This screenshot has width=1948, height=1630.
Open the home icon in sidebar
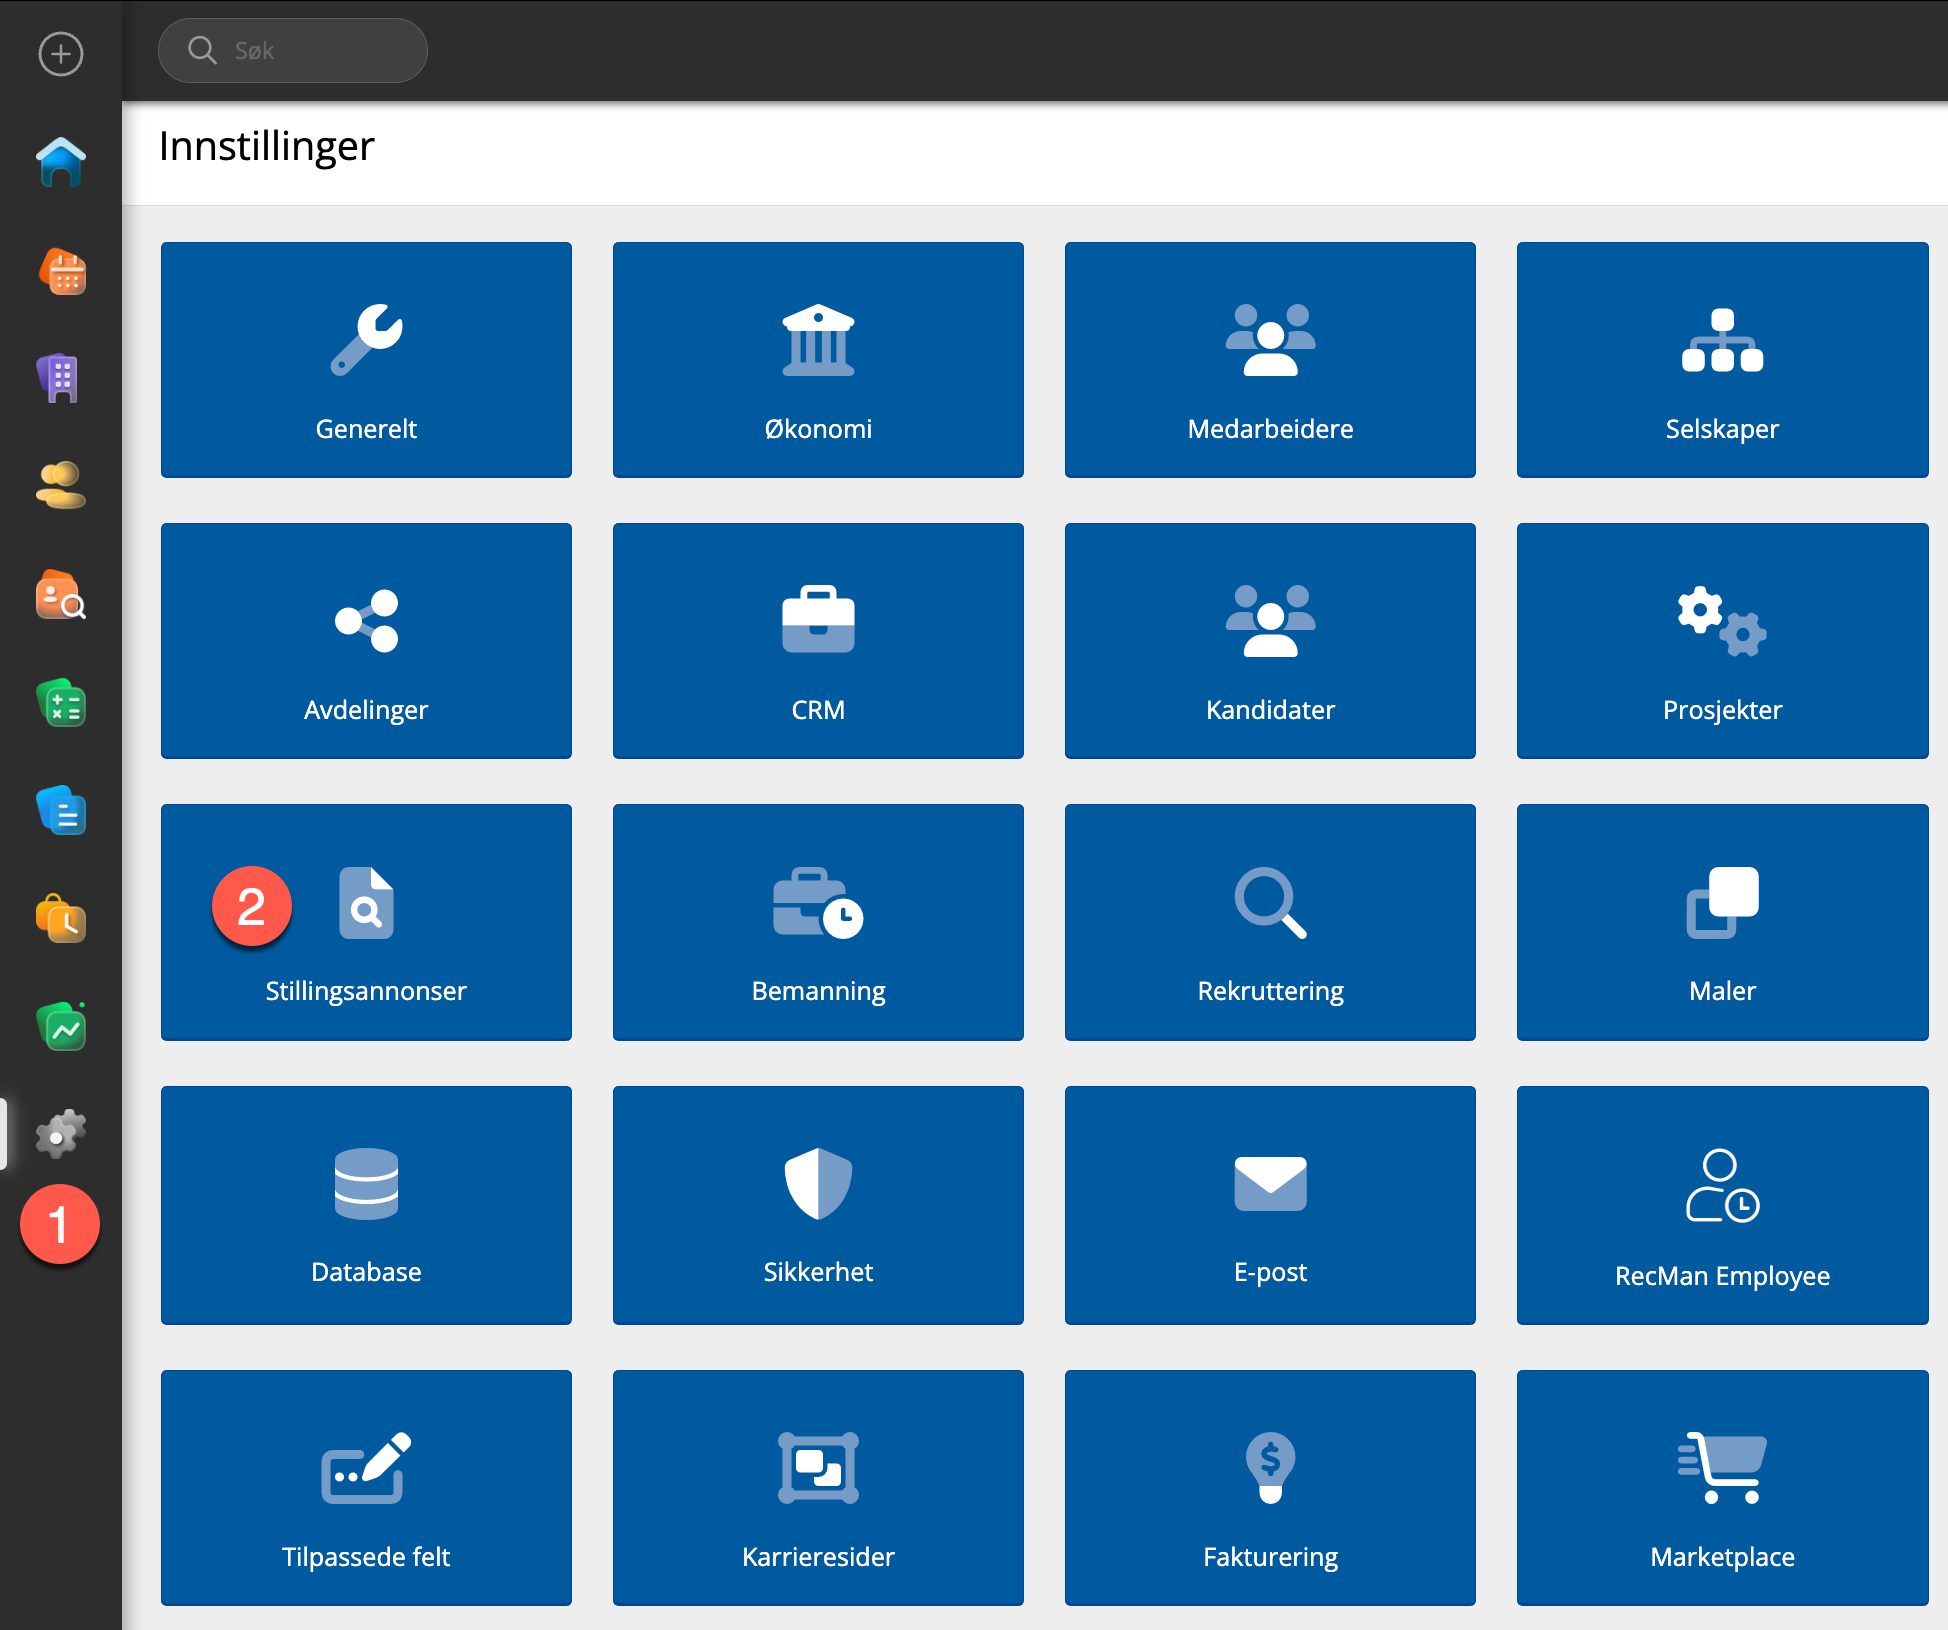click(x=61, y=162)
